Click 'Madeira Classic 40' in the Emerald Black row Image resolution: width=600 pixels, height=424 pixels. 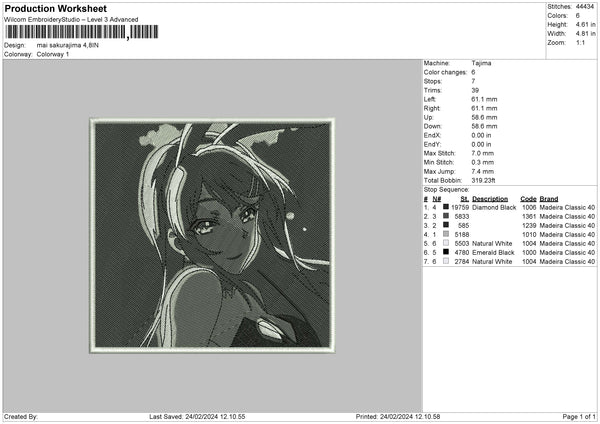pyautogui.click(x=567, y=253)
